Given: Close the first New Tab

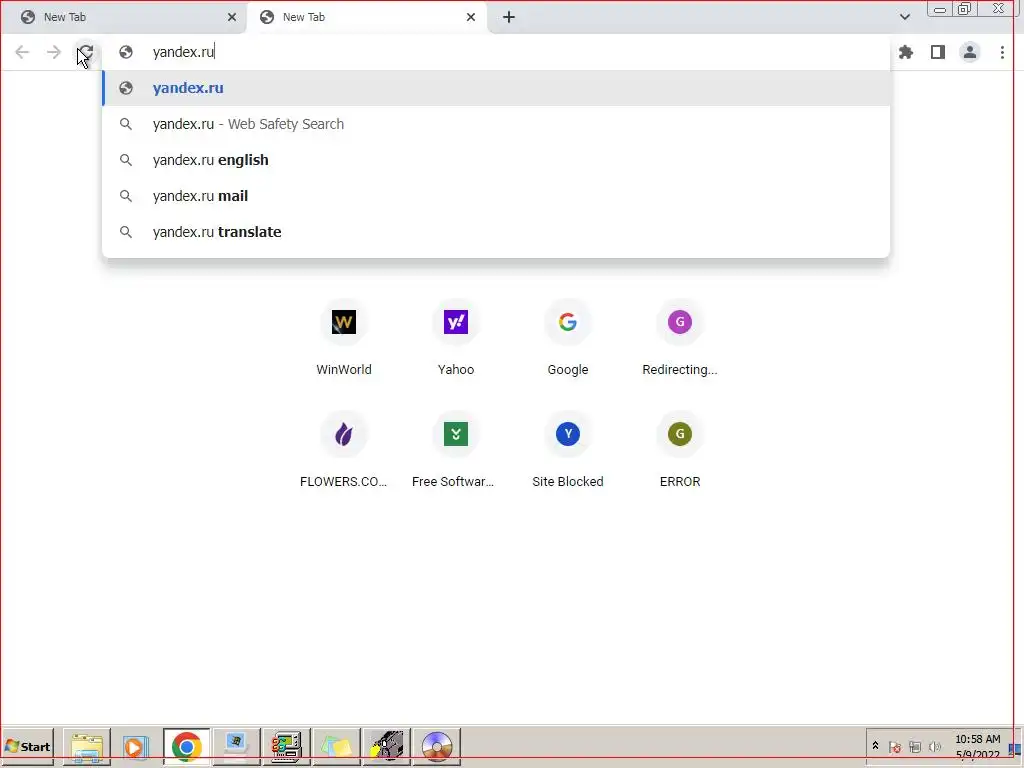Looking at the screenshot, I should [x=232, y=18].
